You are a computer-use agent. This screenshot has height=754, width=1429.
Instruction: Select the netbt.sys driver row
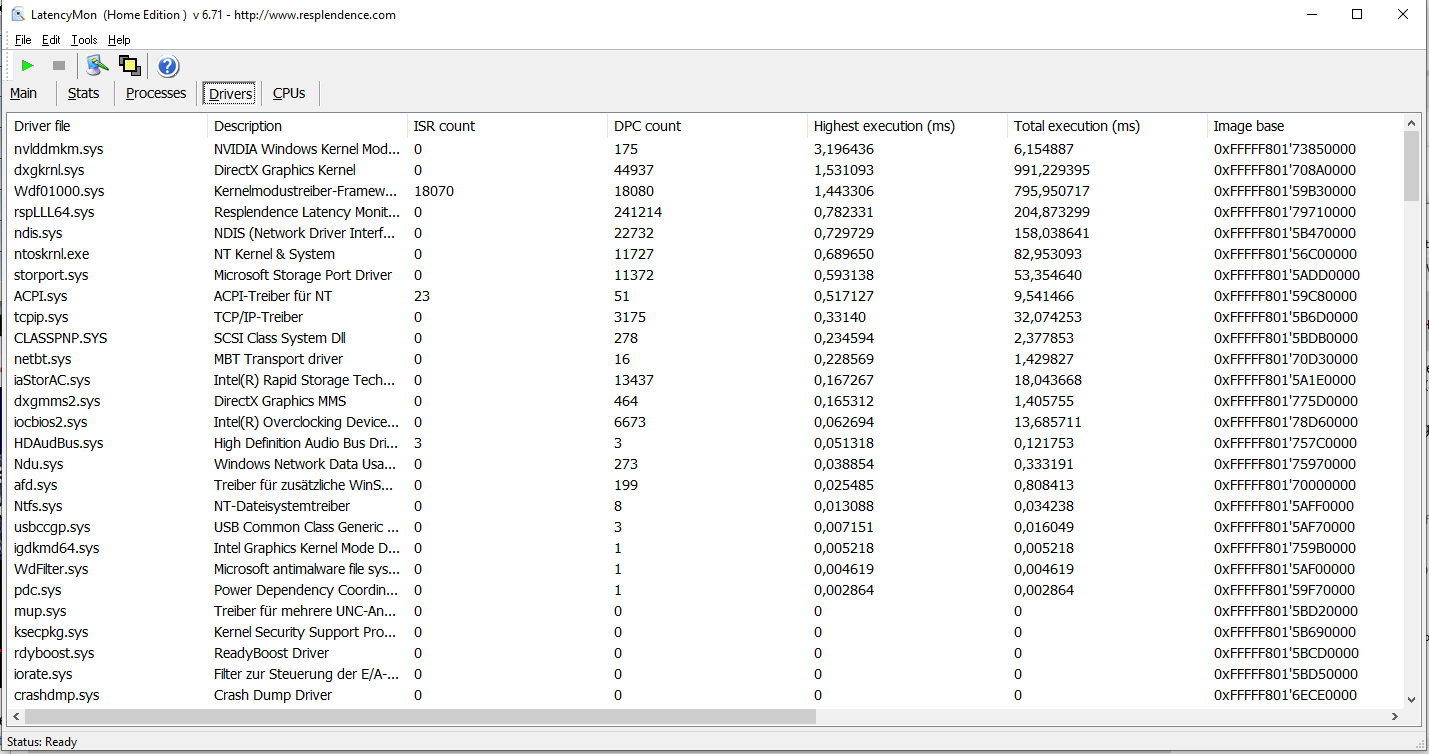click(x=705, y=359)
